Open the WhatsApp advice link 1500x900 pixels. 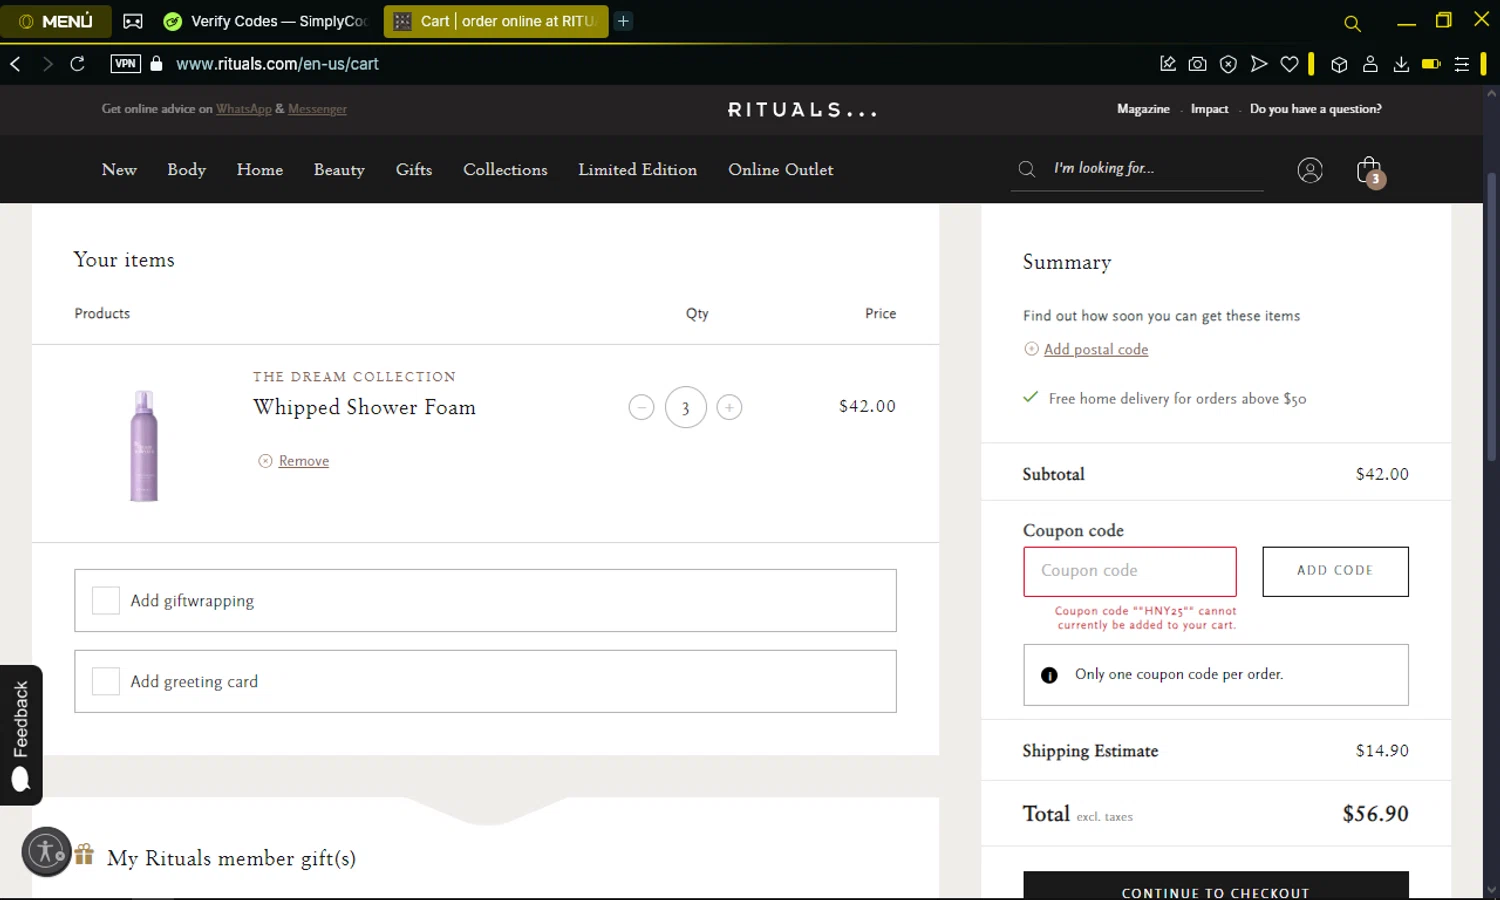click(x=244, y=109)
